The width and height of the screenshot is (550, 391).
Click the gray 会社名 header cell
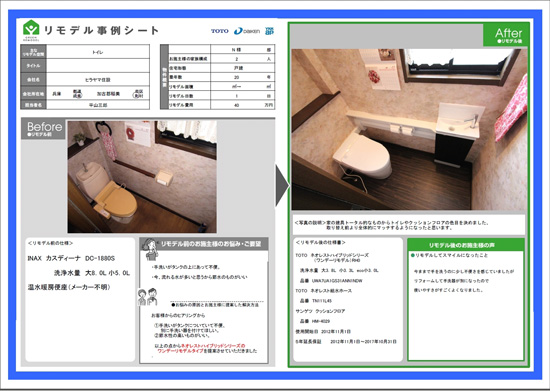click(33, 80)
